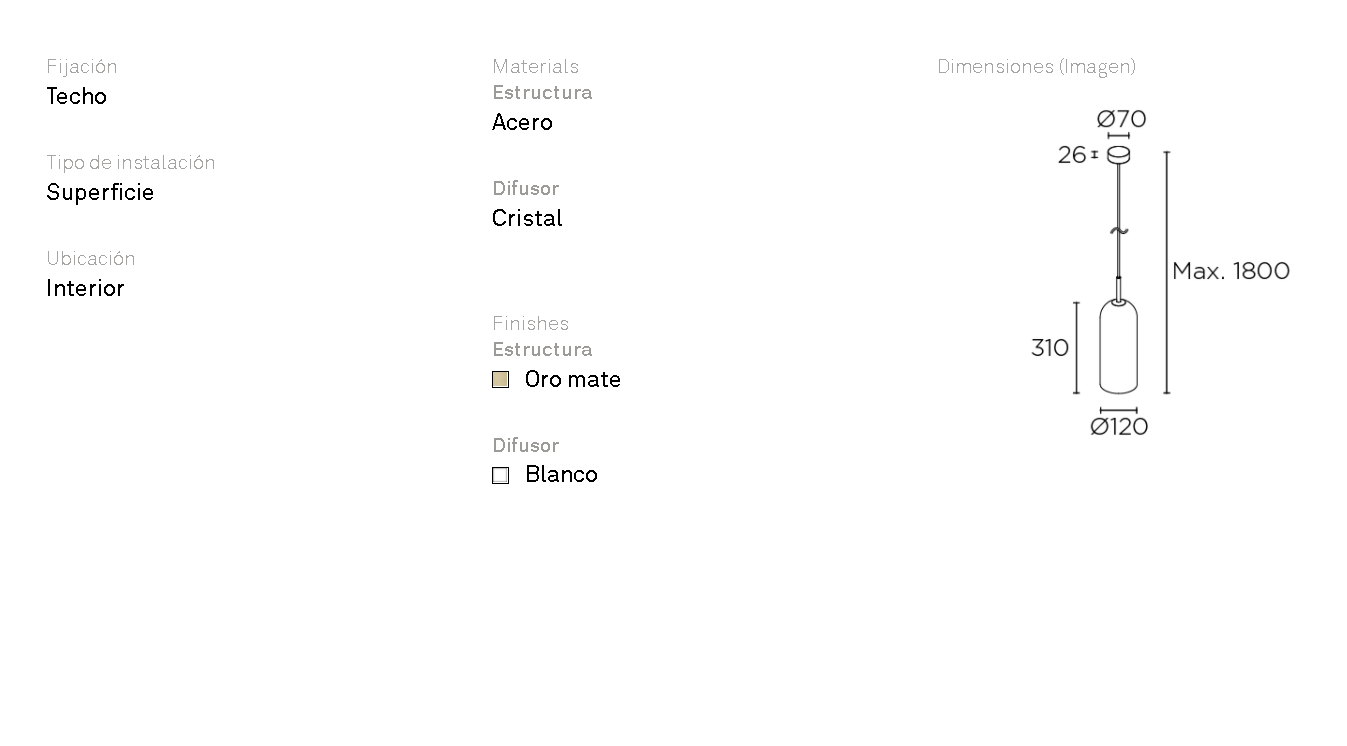Click the Dimensiones (Imagen) heading

(x=1036, y=67)
